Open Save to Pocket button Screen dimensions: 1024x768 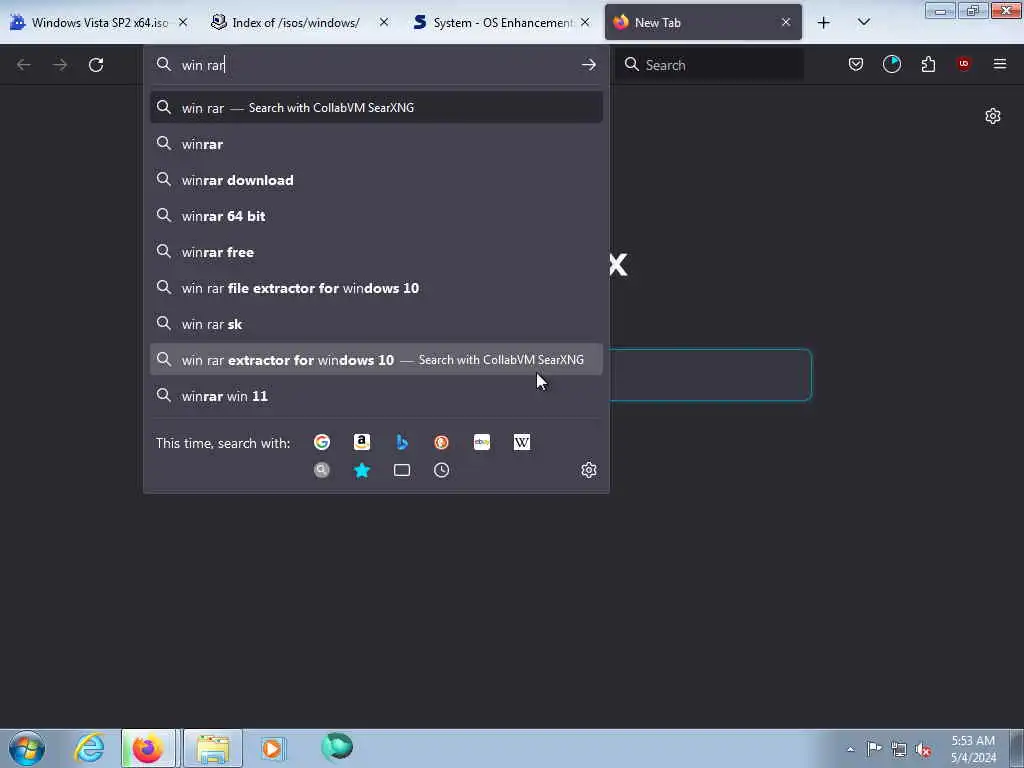(856, 64)
